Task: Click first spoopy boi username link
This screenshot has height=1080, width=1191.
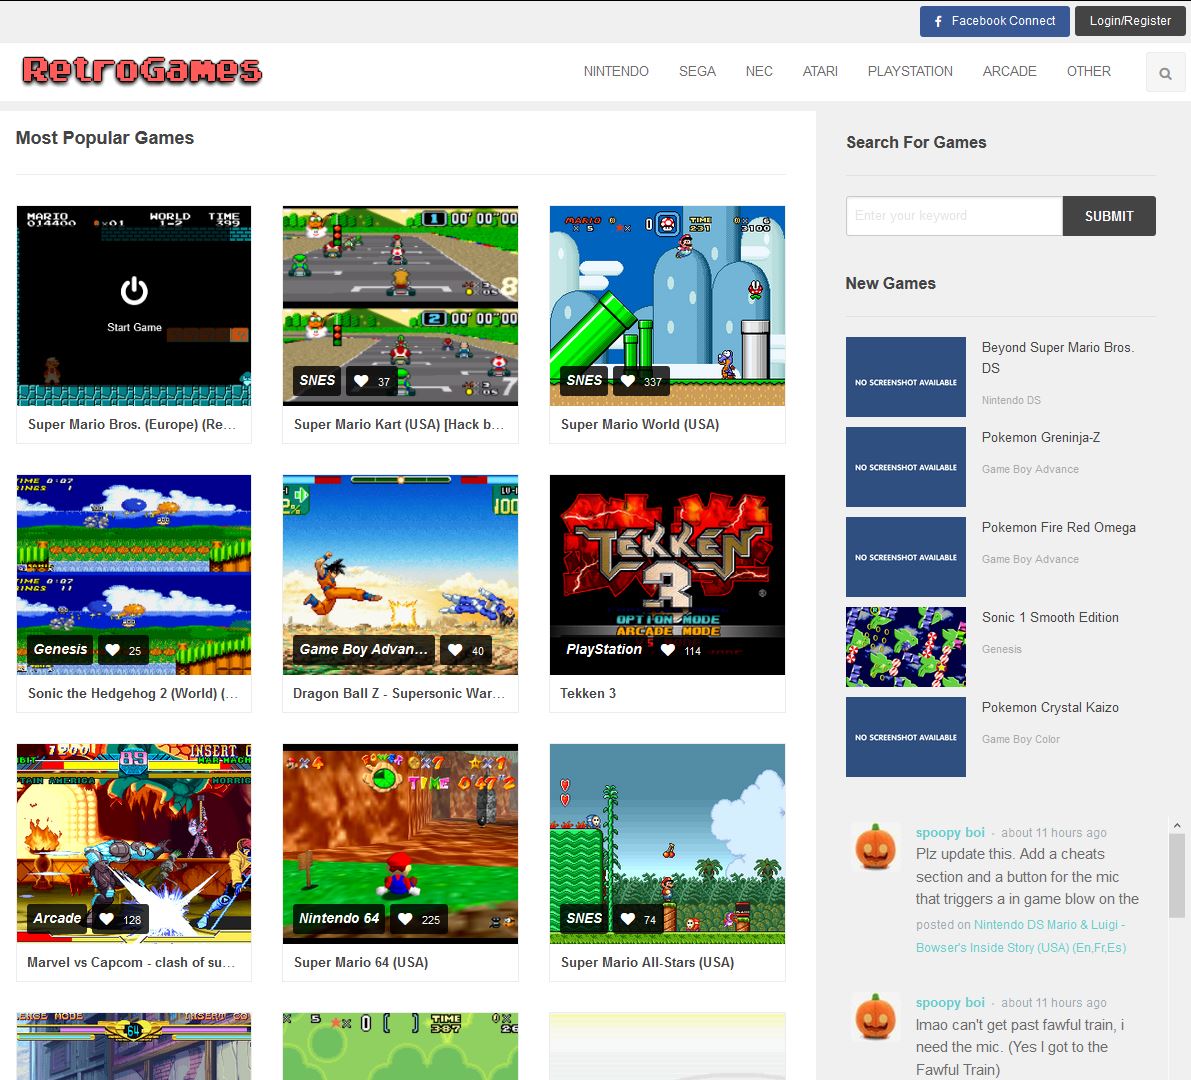Action: click(949, 832)
